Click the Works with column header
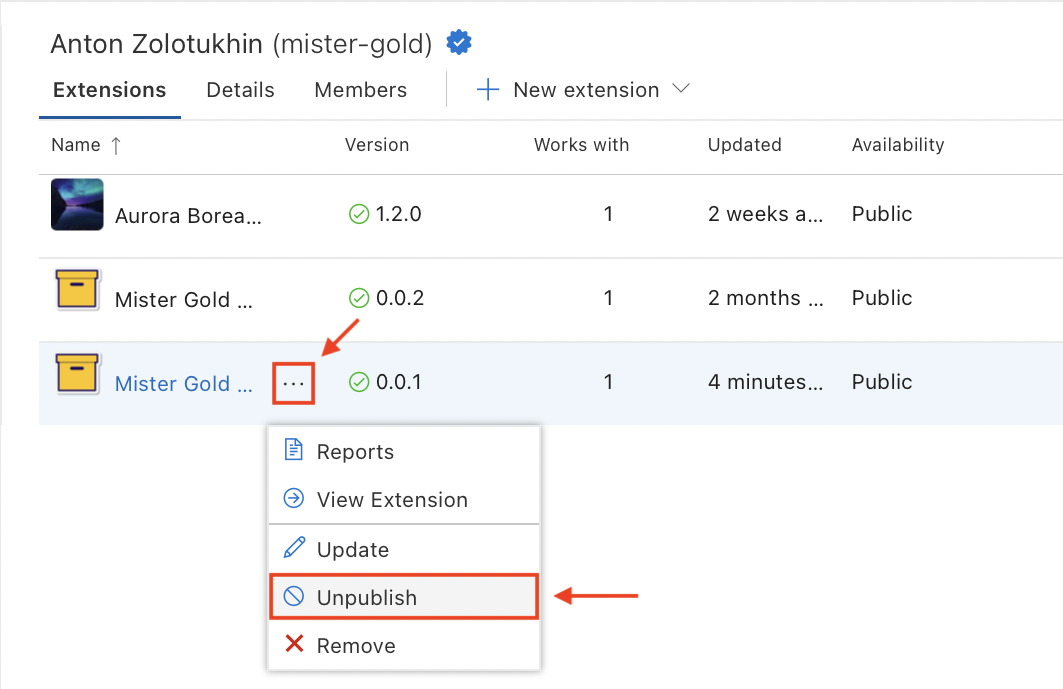1063x689 pixels. point(582,145)
